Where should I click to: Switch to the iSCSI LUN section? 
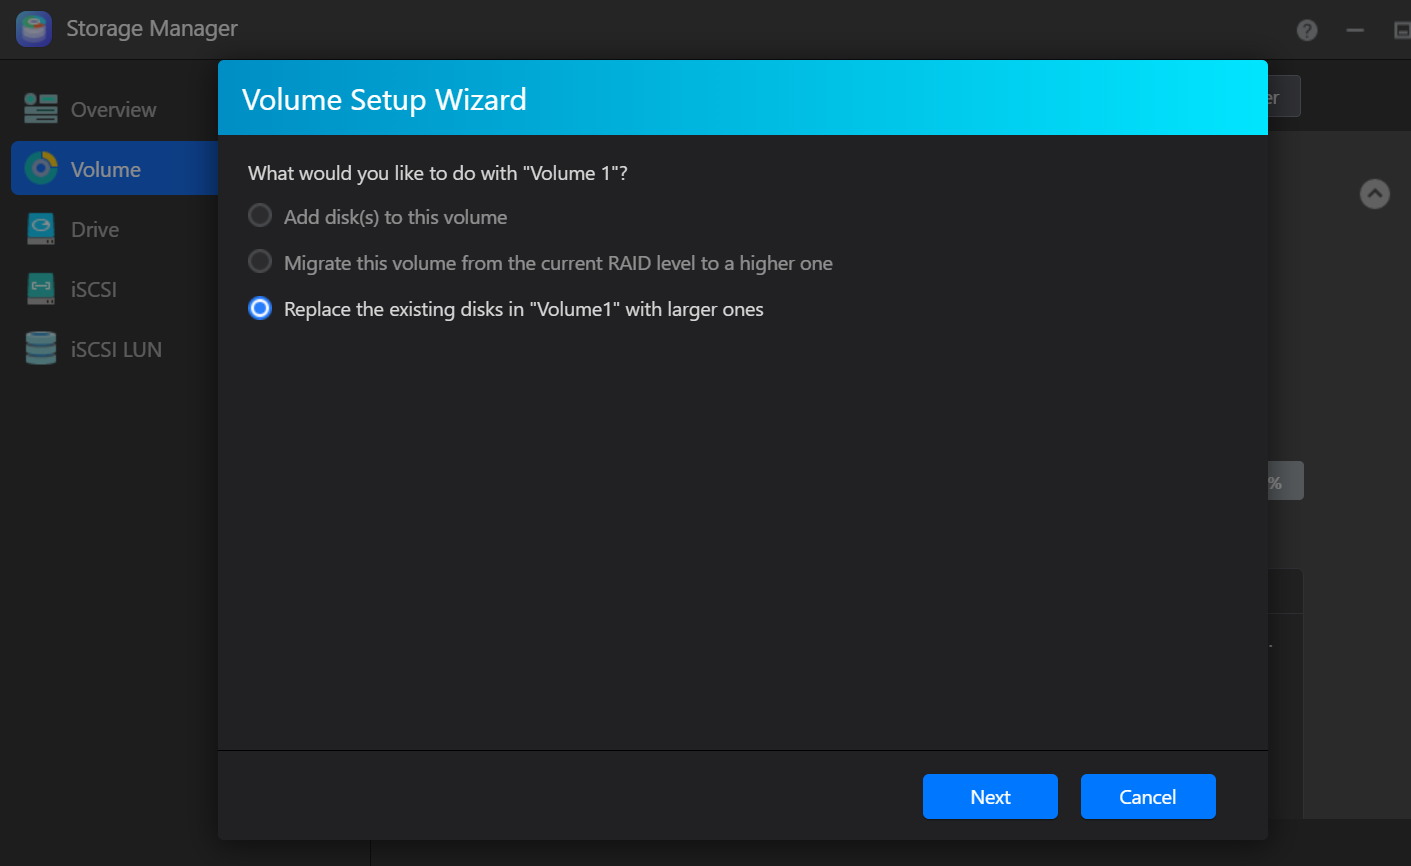pyautogui.click(x=116, y=348)
